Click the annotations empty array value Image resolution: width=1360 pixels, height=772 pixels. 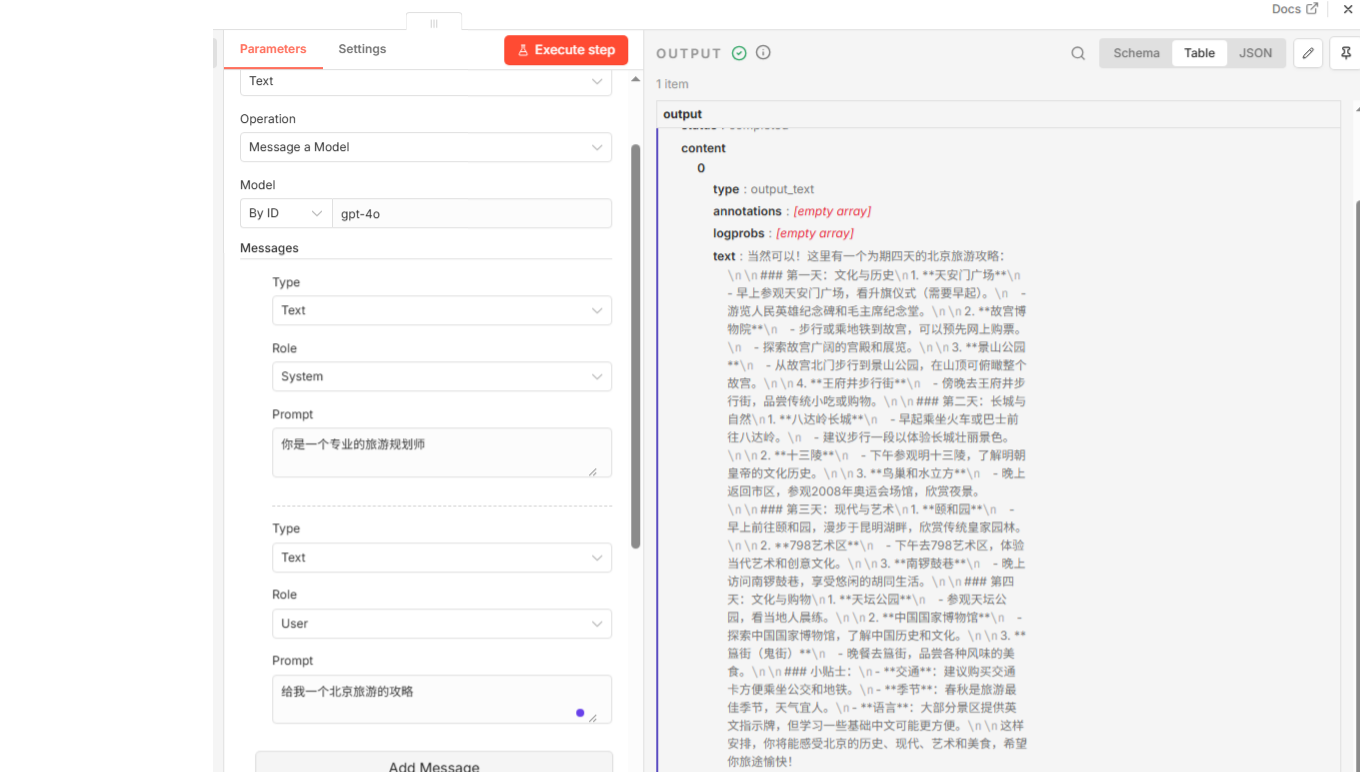pos(832,211)
